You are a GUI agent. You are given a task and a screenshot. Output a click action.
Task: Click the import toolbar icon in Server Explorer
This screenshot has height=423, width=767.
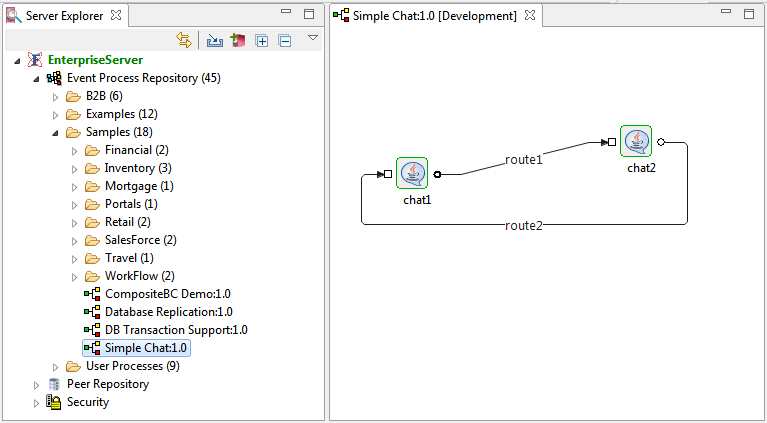(214, 40)
